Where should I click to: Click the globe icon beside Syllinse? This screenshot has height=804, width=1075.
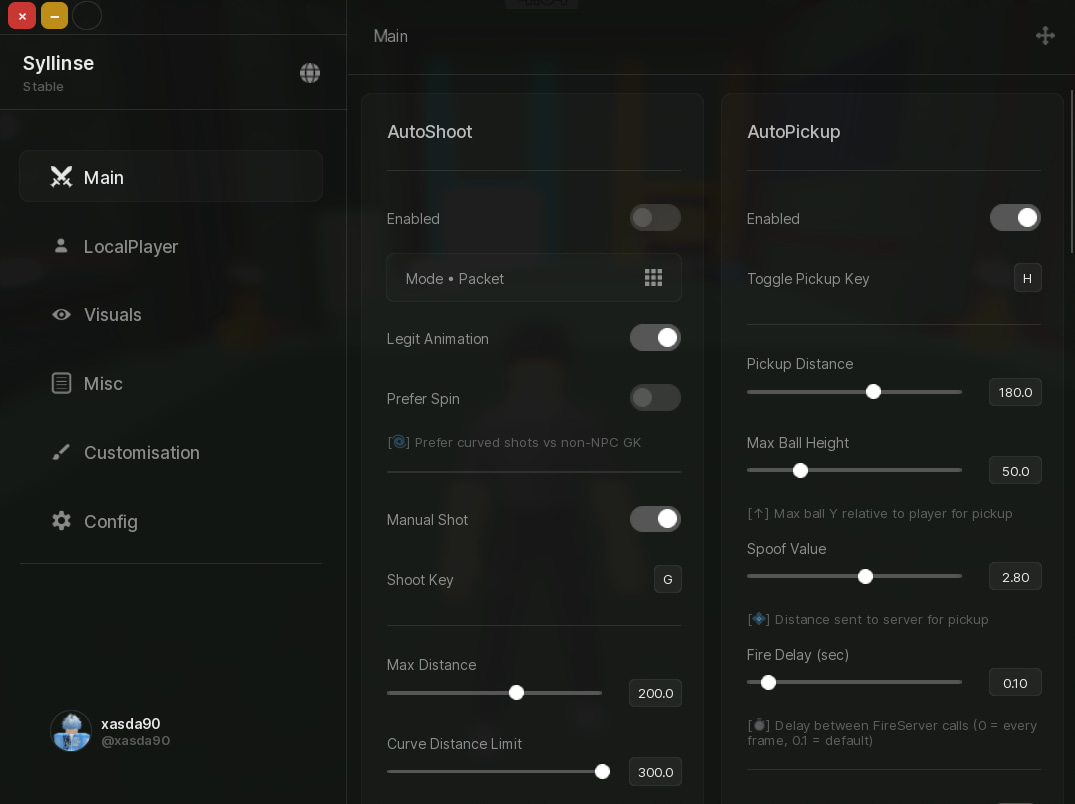point(310,73)
